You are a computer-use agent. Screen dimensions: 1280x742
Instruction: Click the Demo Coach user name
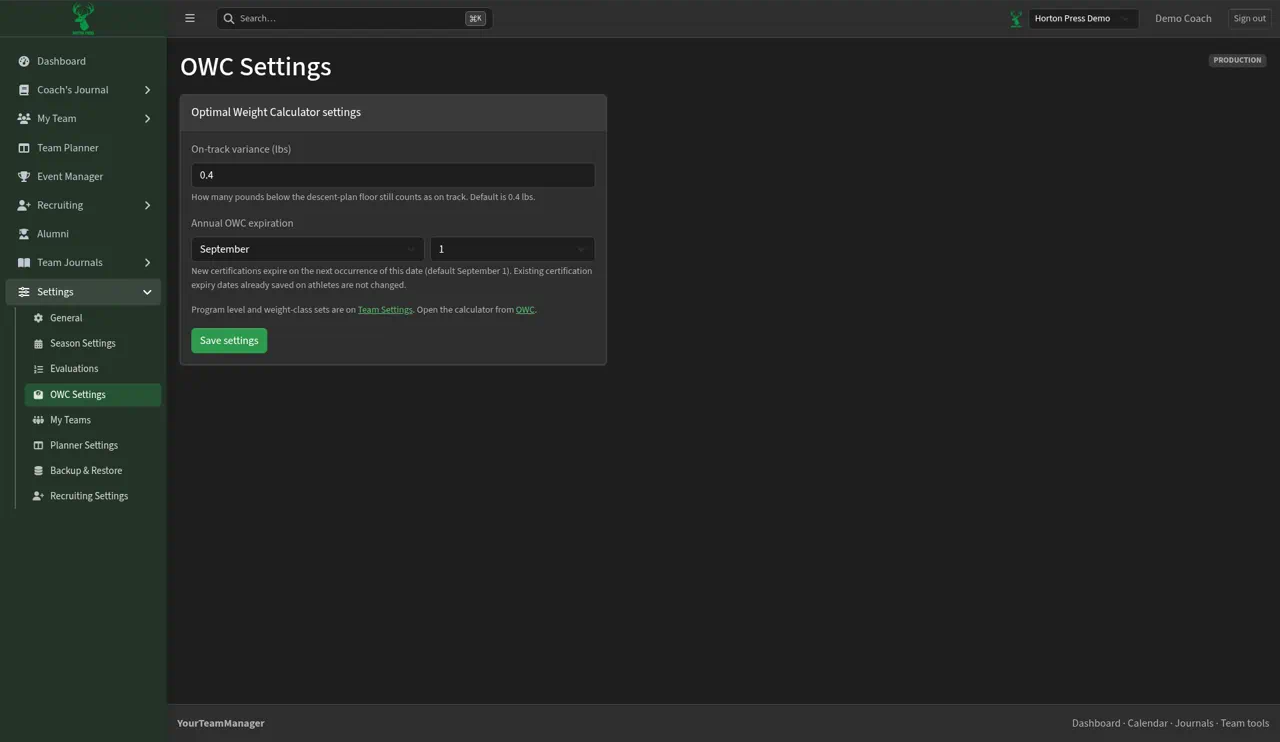(x=1183, y=18)
